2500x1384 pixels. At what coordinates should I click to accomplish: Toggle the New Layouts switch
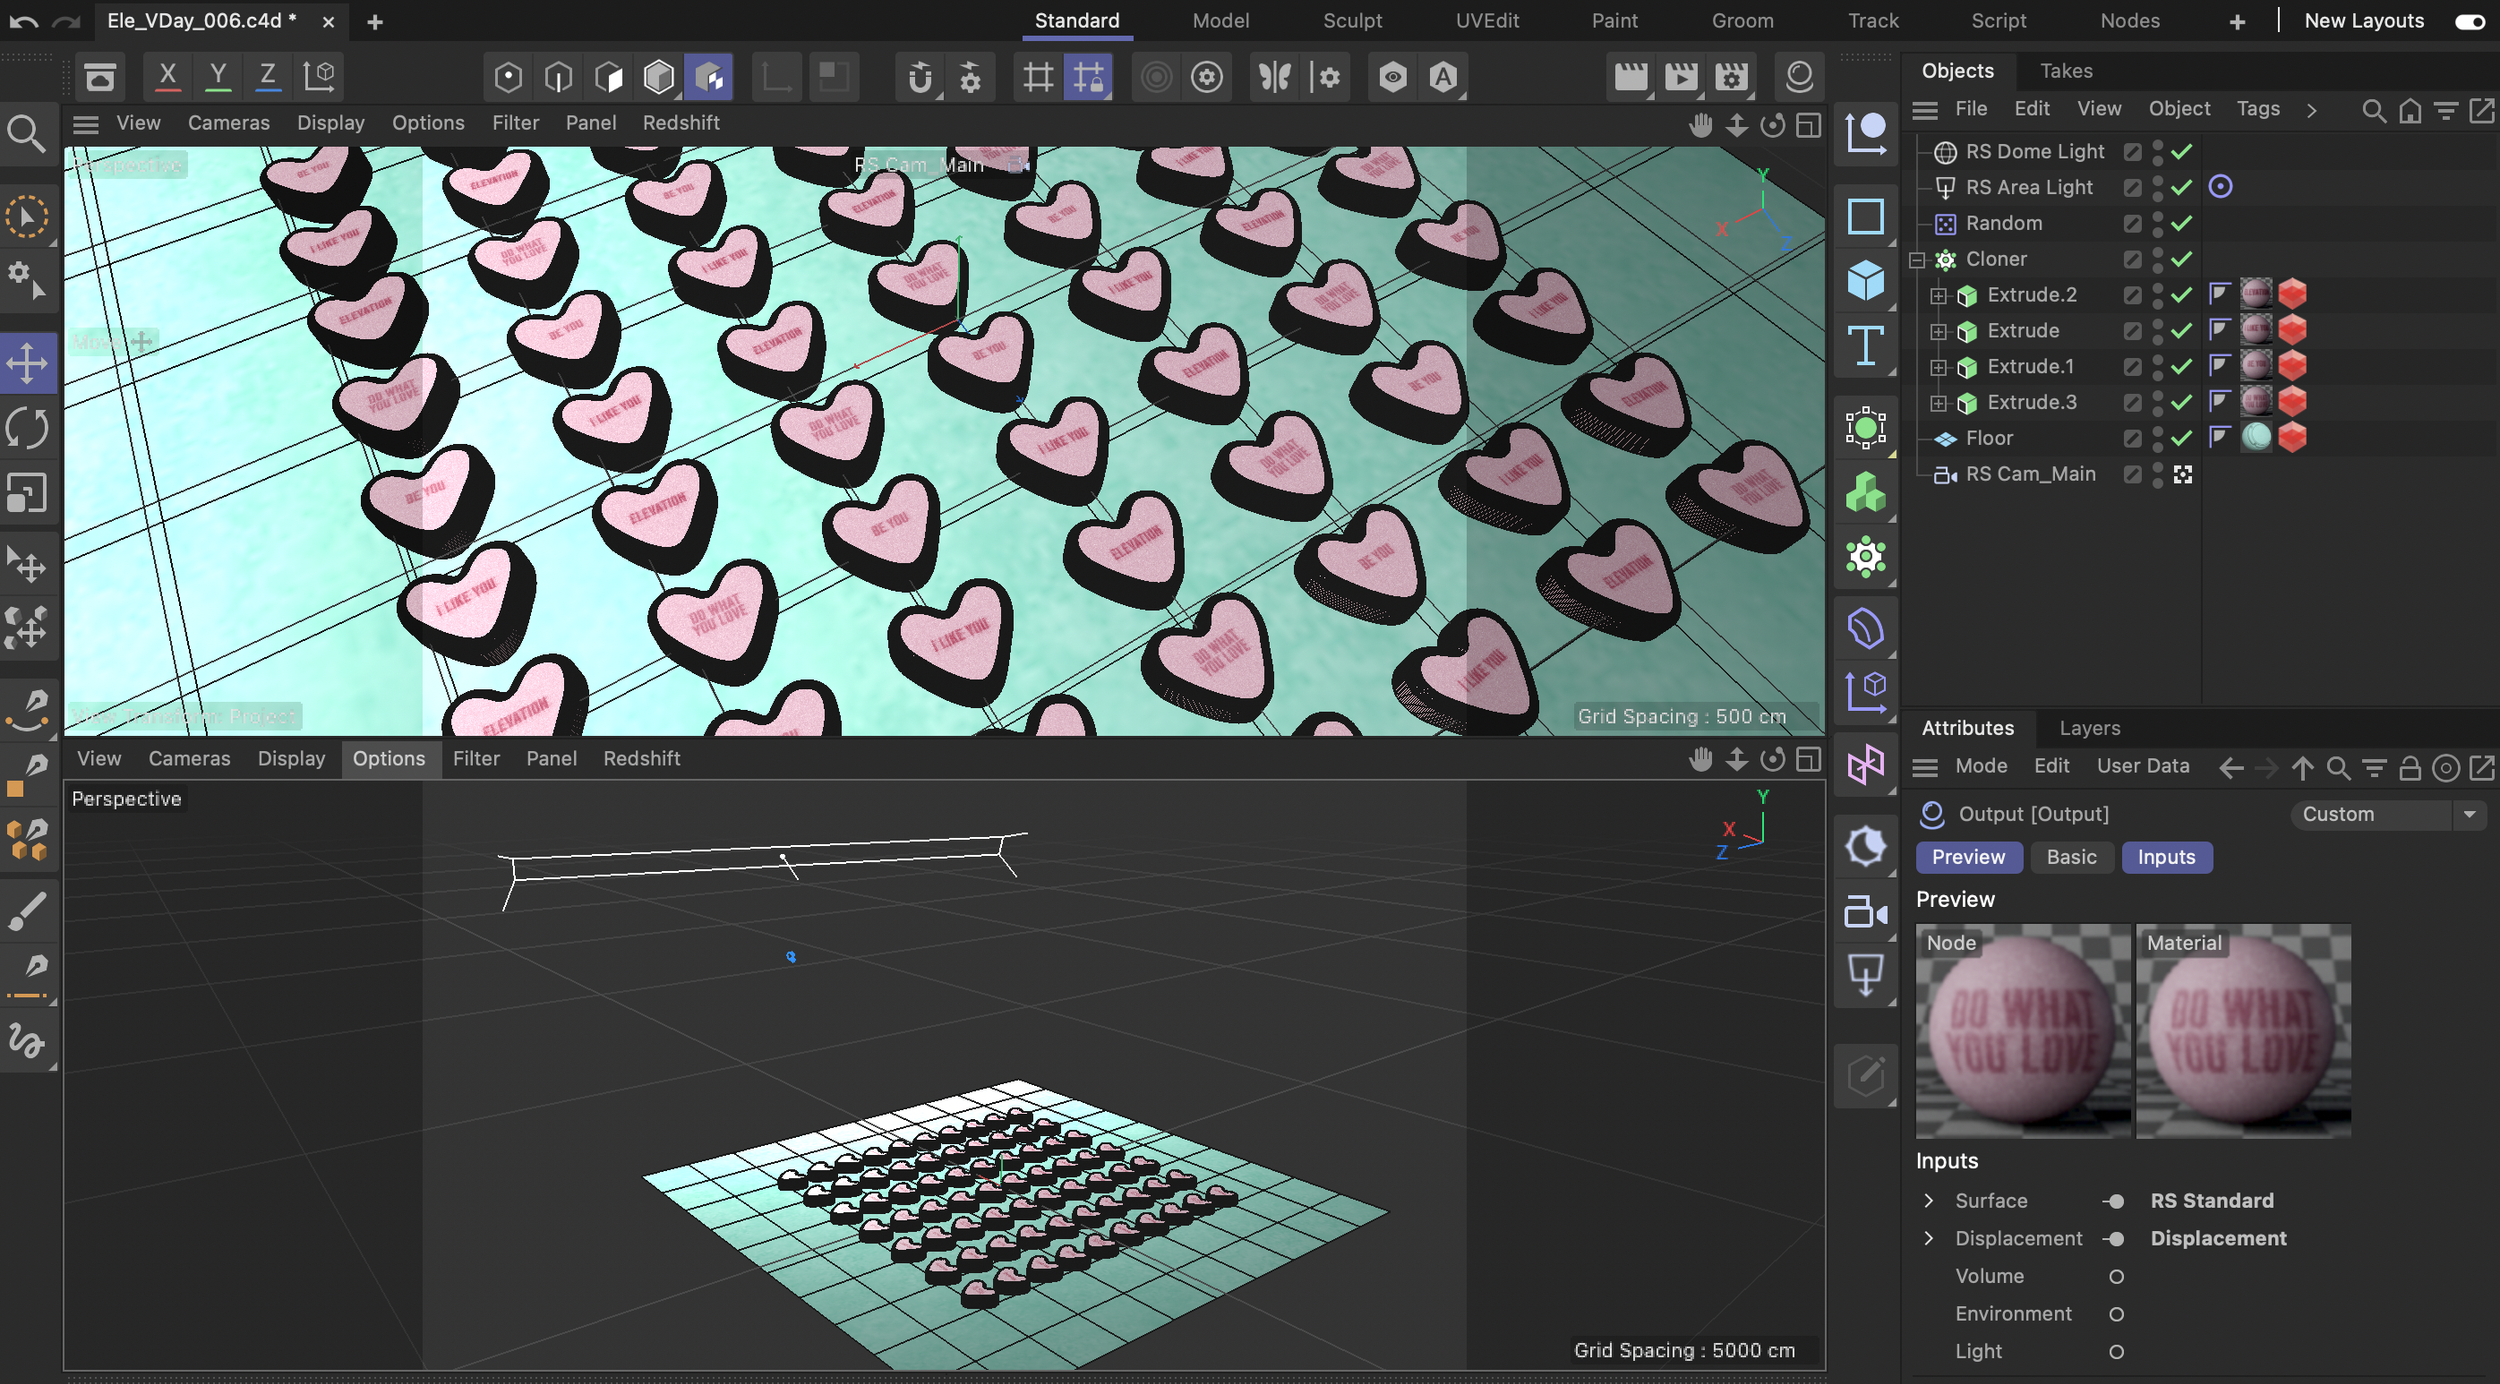[2469, 21]
